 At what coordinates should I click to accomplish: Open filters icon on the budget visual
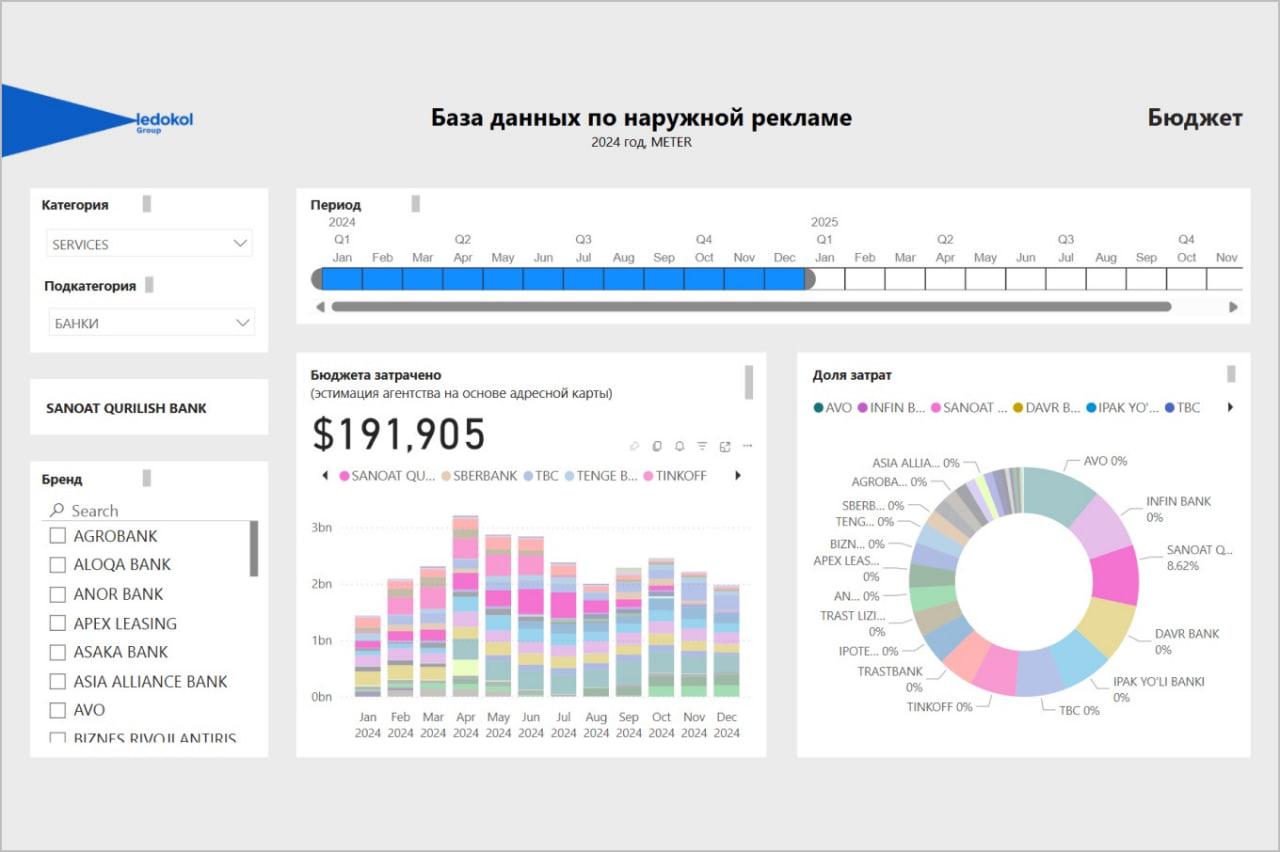[702, 446]
